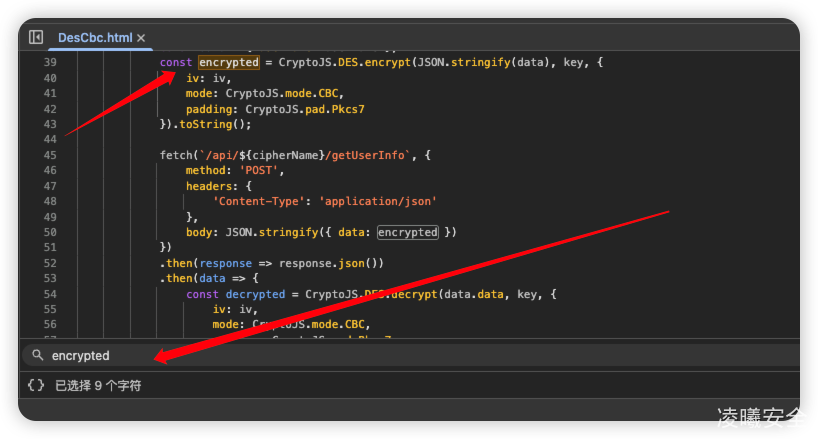Switch to the DesCbc.html file tab
The width and height of the screenshot is (818, 439).
(x=94, y=38)
